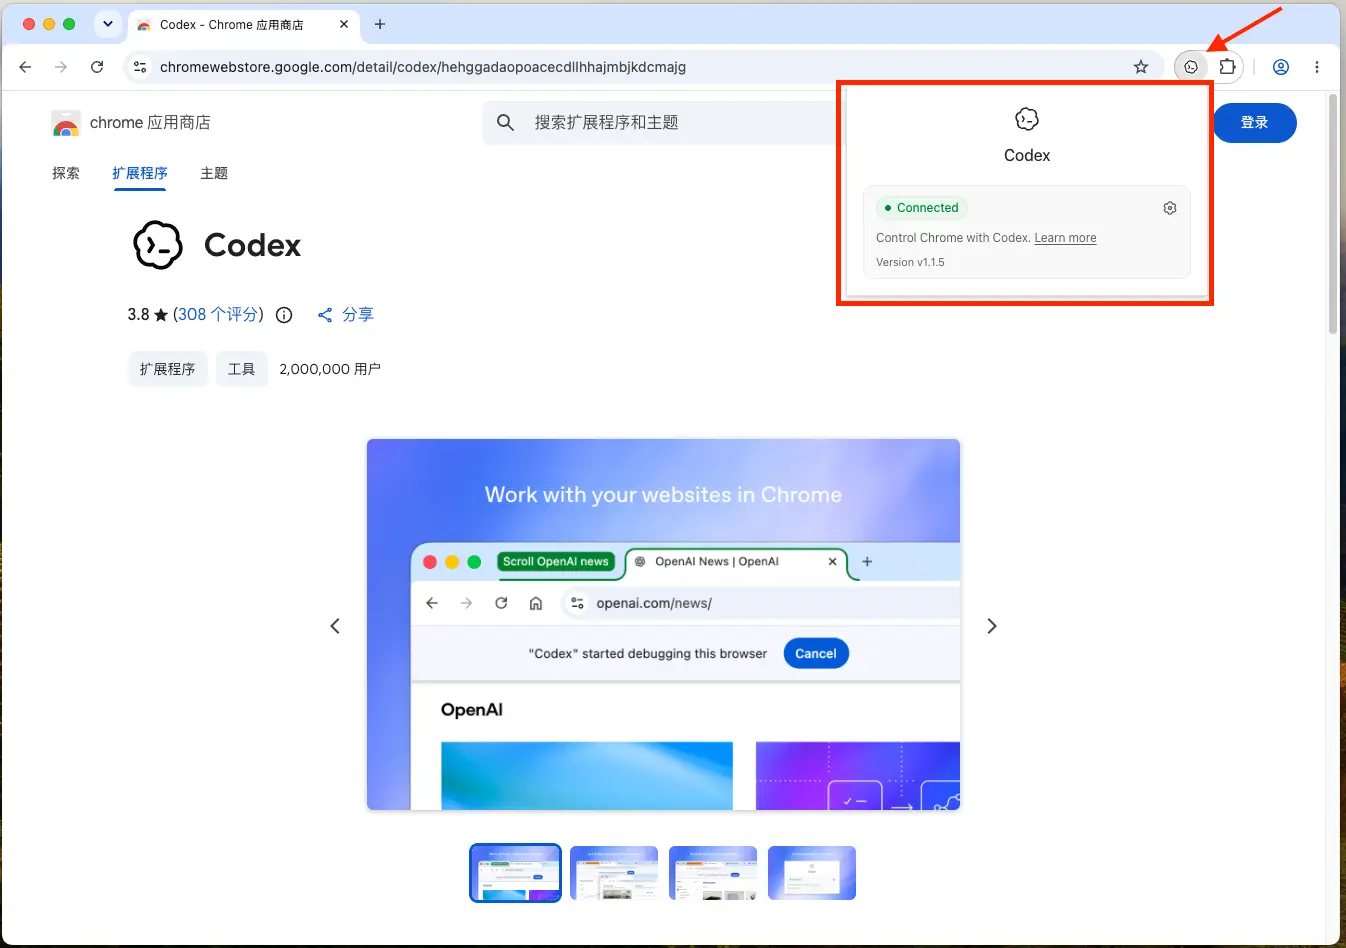Open Codex popup settings gear
The height and width of the screenshot is (948, 1346).
pos(1170,208)
